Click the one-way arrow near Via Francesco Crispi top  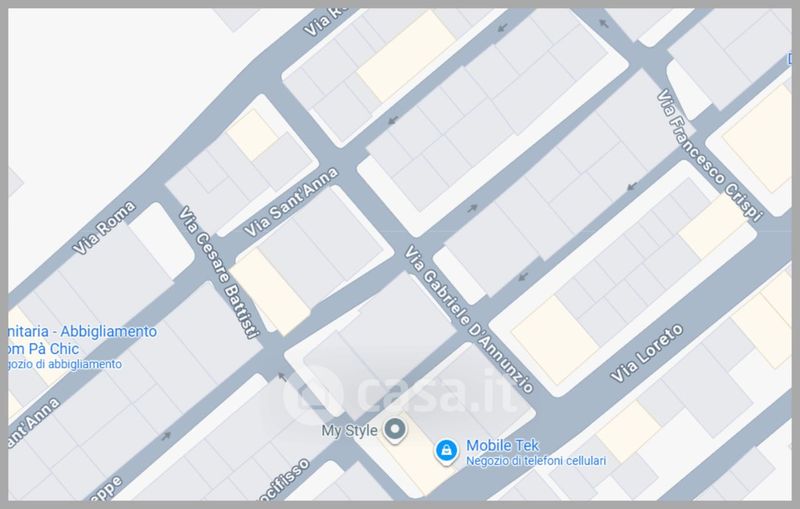tap(604, 23)
